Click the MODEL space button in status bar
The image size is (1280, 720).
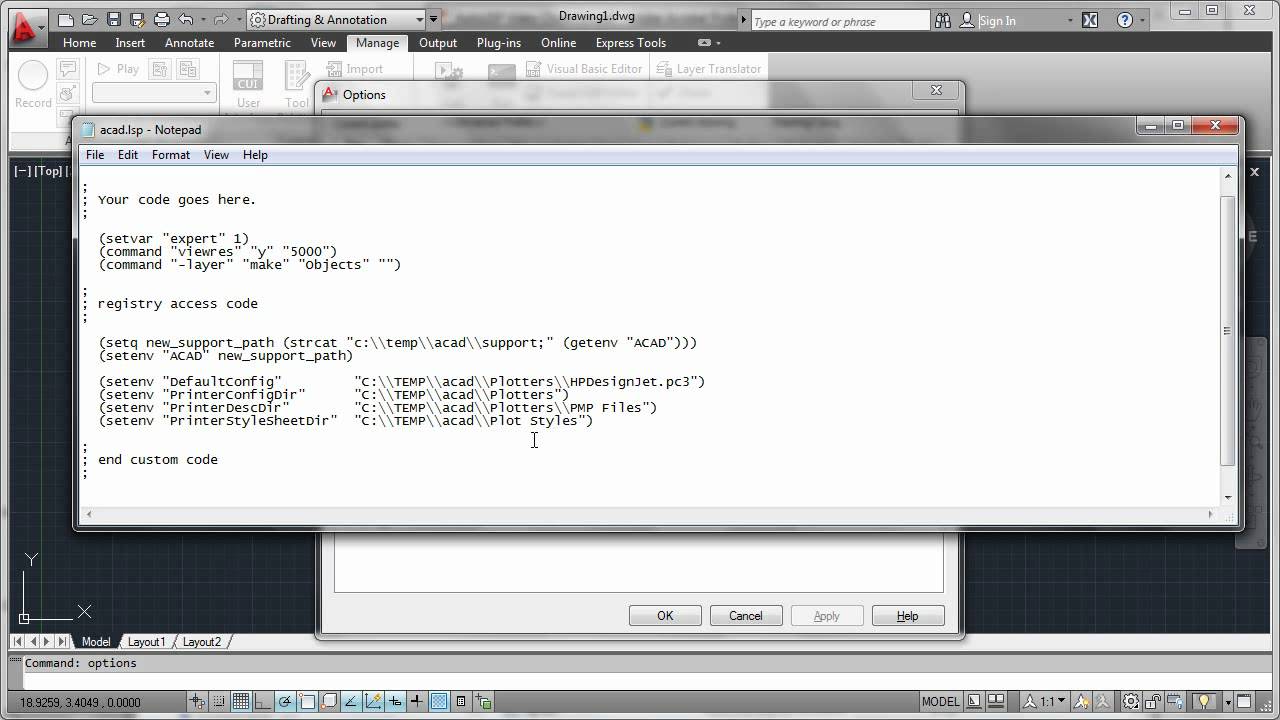(941, 702)
